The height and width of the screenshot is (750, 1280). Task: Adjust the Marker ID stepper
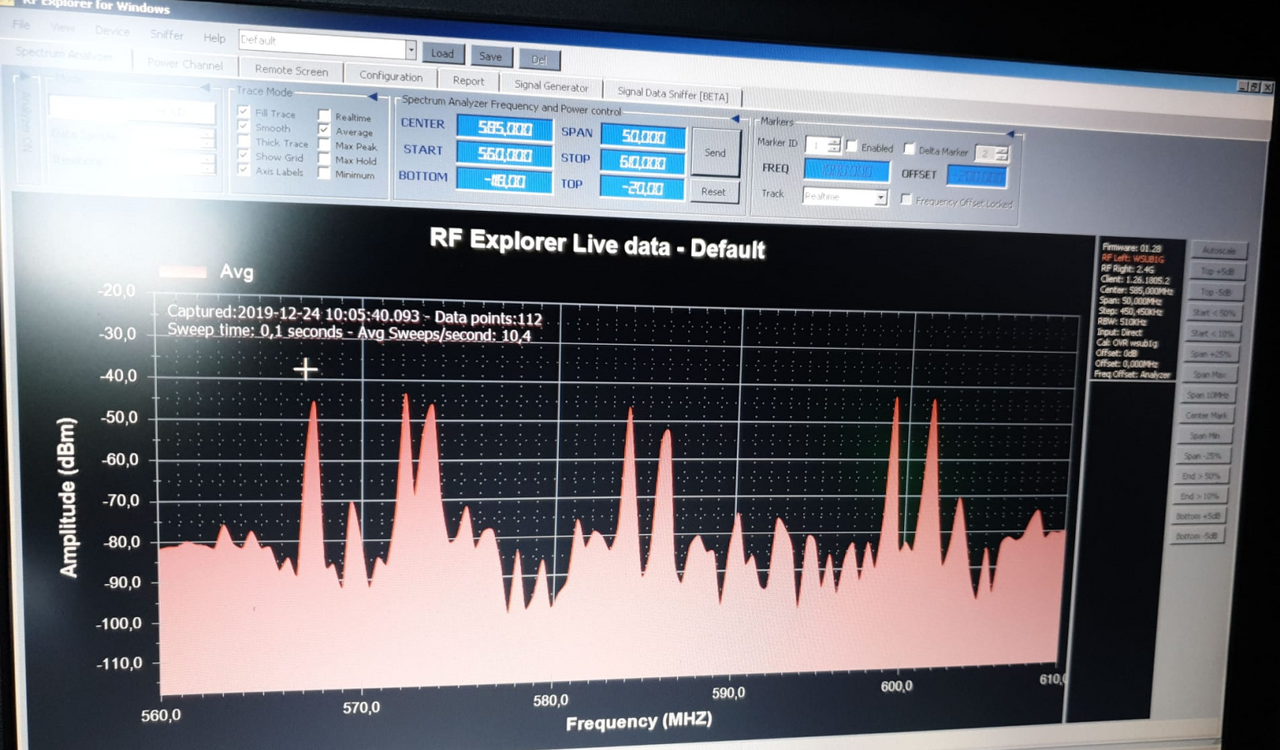pos(834,146)
